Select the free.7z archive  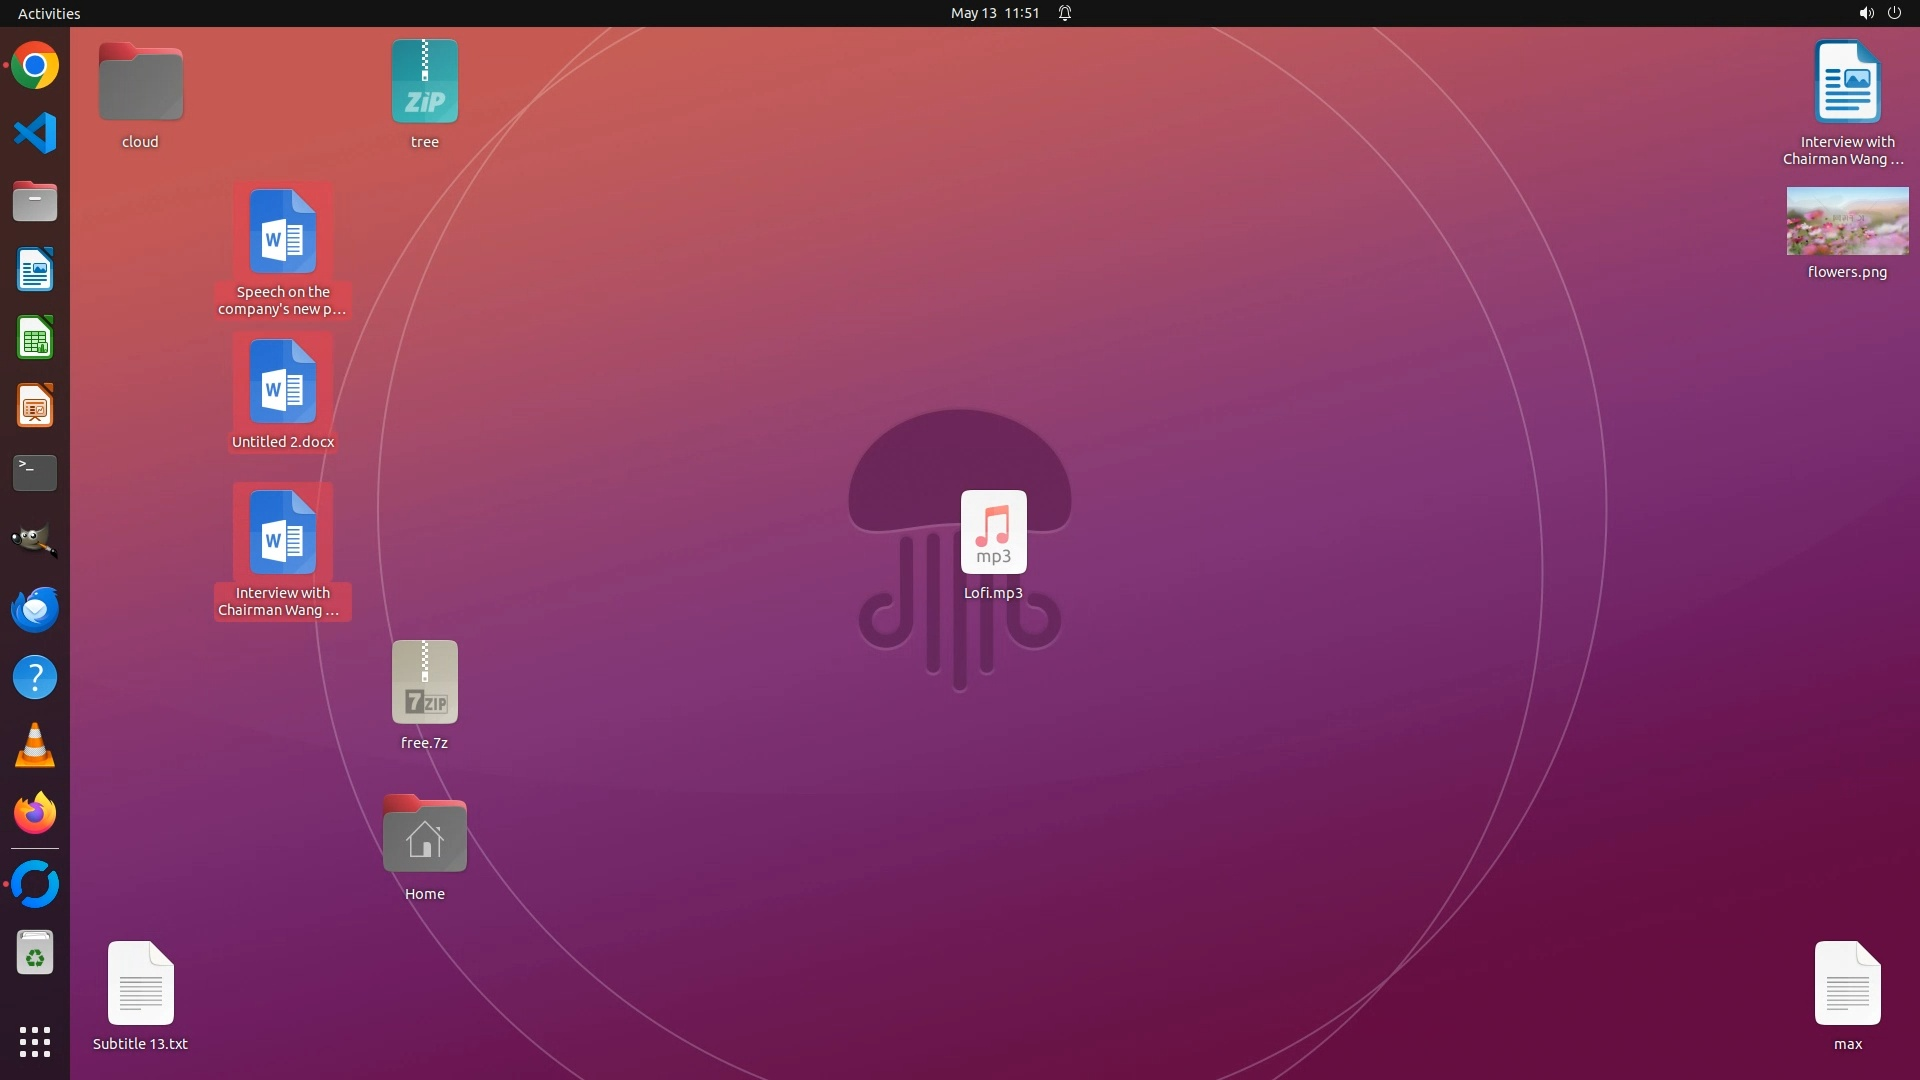(x=425, y=683)
